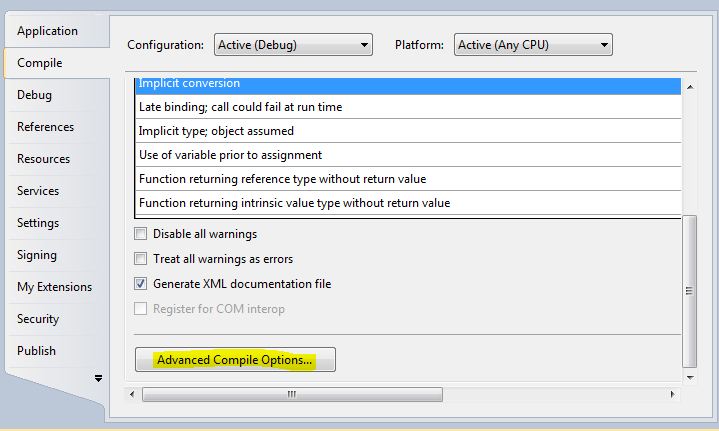Open Advanced Compile Options dialog
Viewport: 719px width, 431px height.
(235, 359)
